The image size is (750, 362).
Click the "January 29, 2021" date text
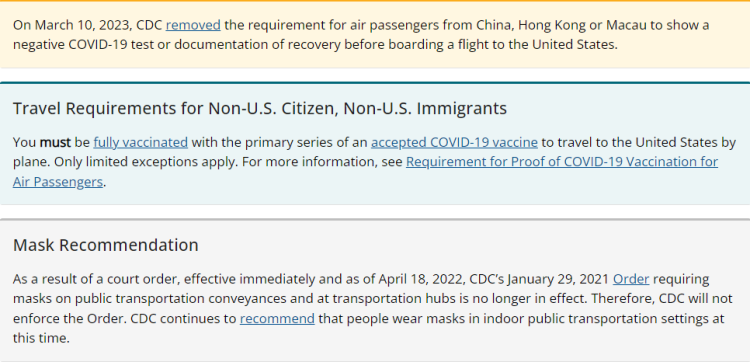pos(558,279)
